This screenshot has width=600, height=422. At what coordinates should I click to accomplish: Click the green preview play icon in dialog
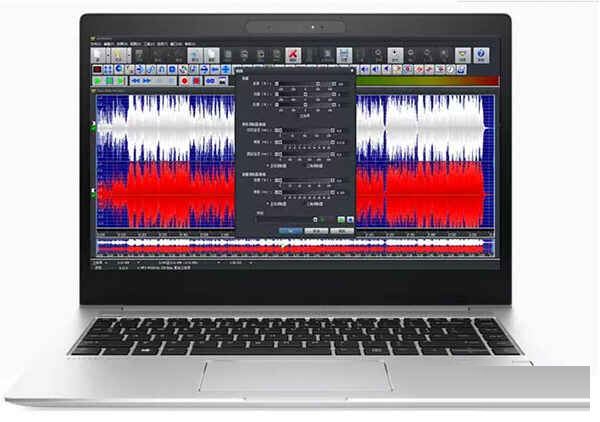[339, 218]
